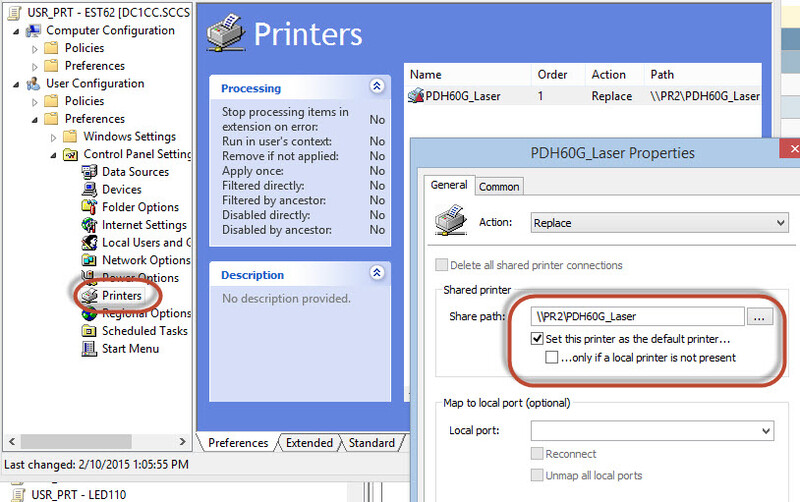Screen dimensions: 800x502
Task: Click the Computer Configuration icon
Action: [34, 31]
